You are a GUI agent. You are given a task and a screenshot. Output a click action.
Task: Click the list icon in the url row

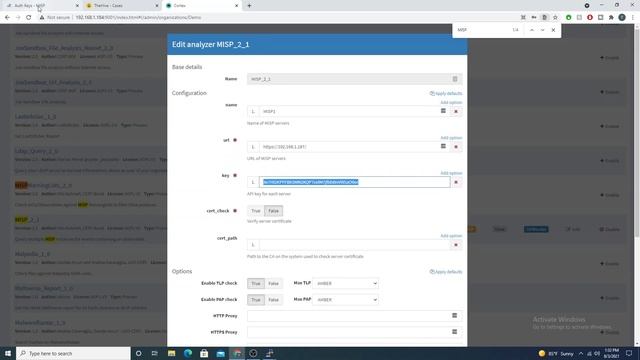coord(443,146)
